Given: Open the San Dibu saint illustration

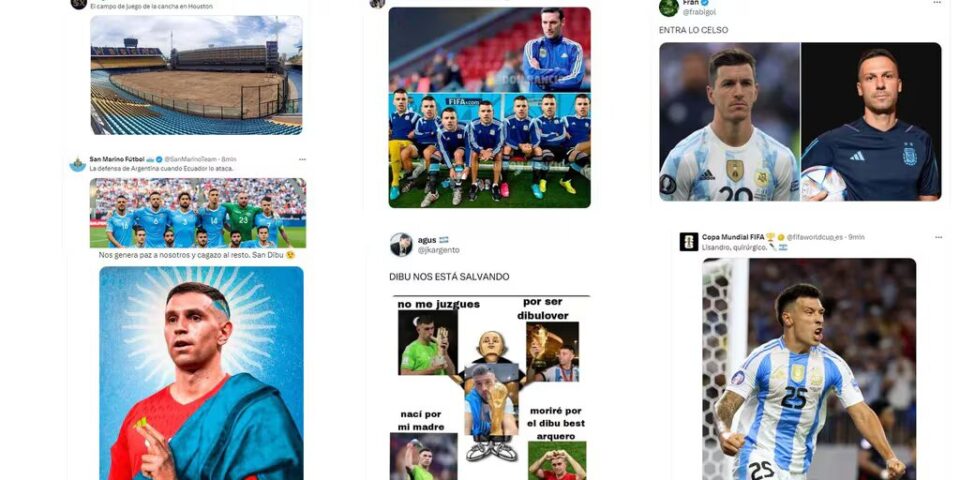Looking at the screenshot, I should coord(201,373).
